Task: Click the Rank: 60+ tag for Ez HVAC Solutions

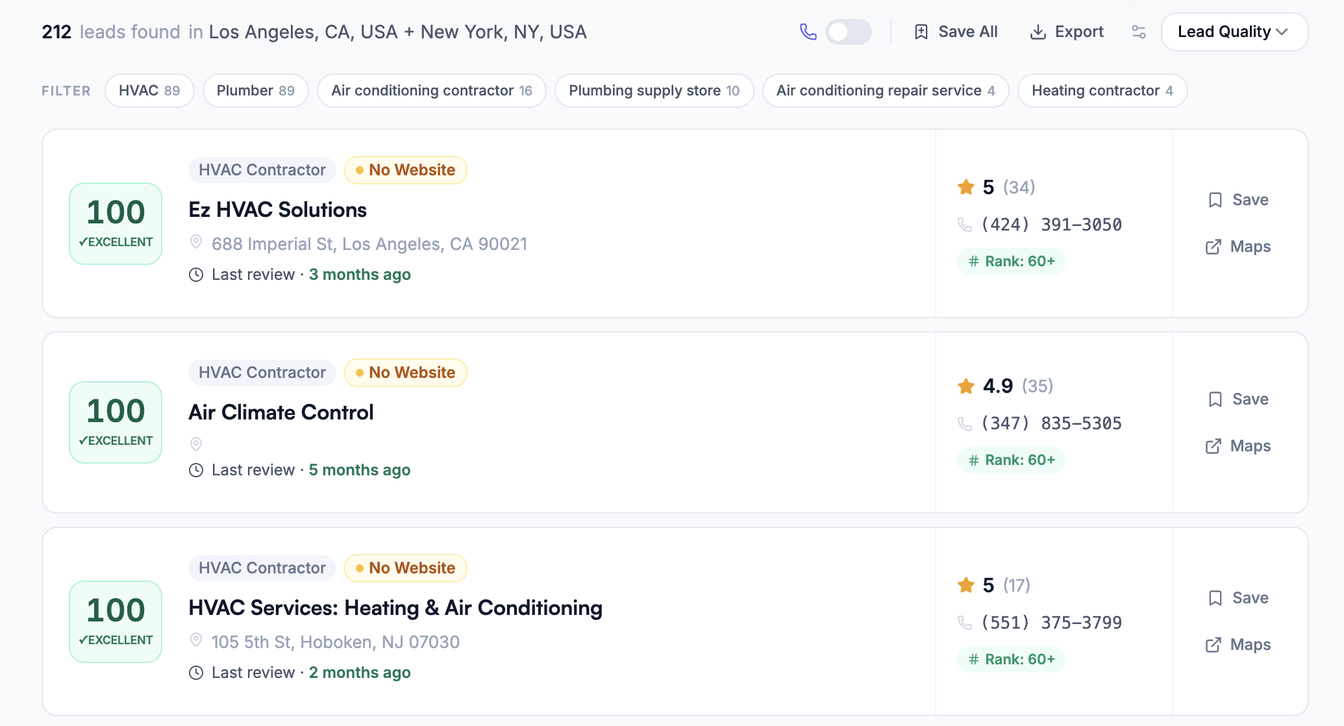Action: (x=1011, y=262)
